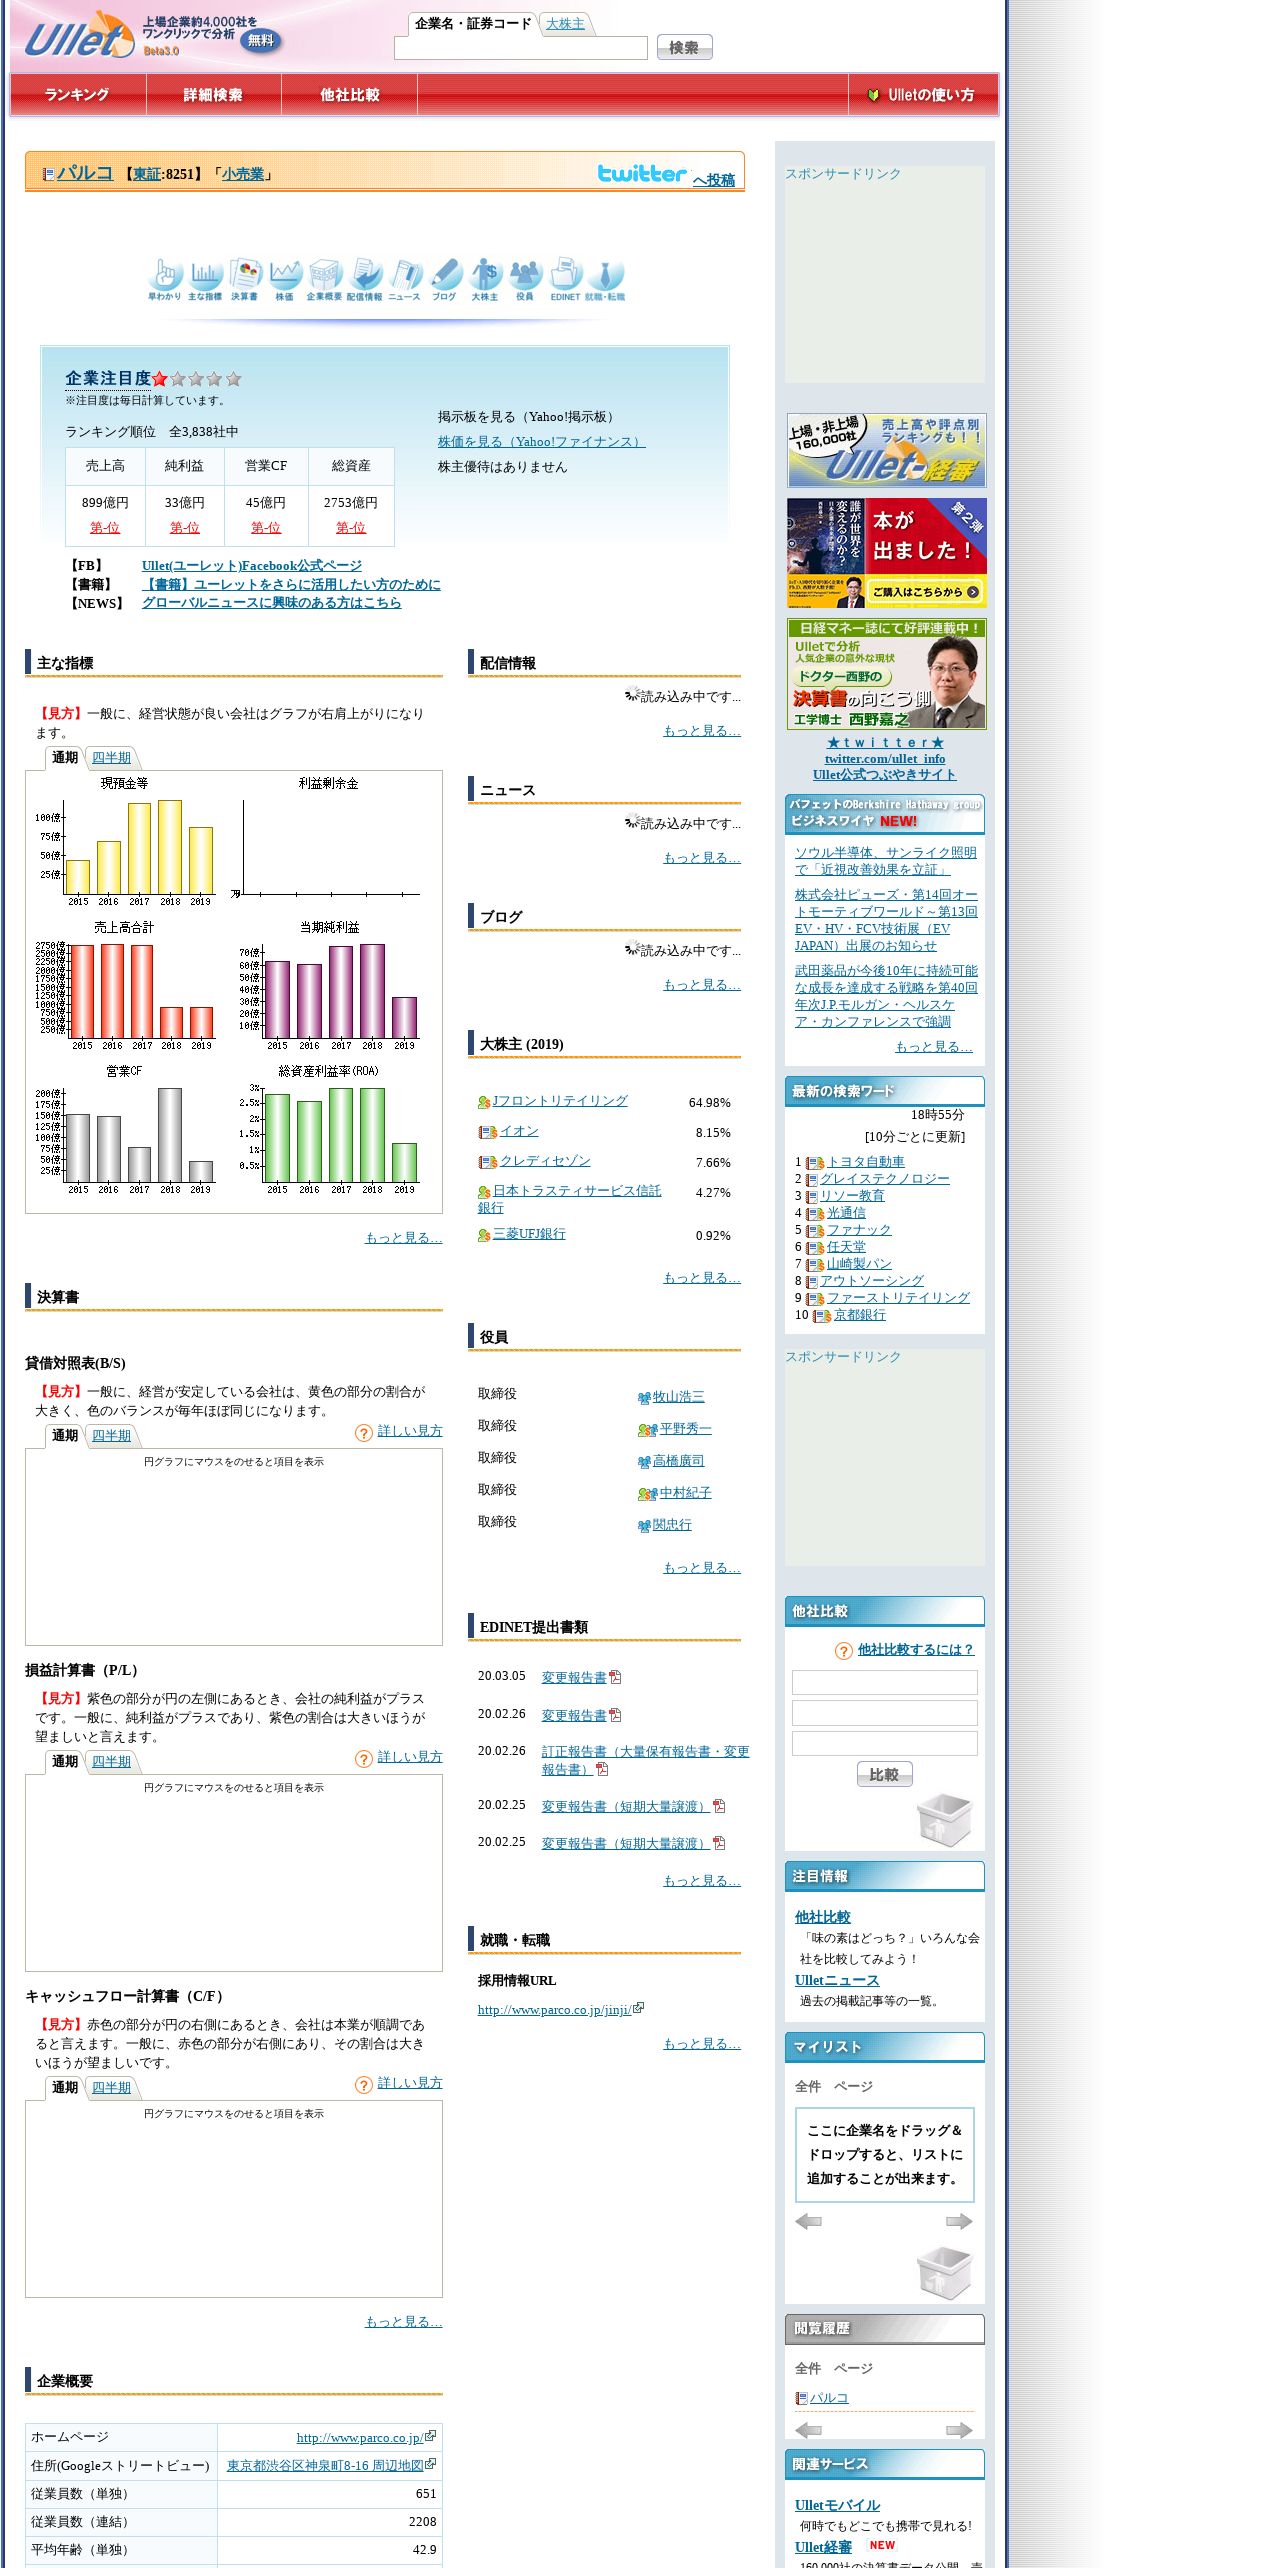Open the 小売業 industry link
Screen dimensions: 1284x2568
pos(243,174)
